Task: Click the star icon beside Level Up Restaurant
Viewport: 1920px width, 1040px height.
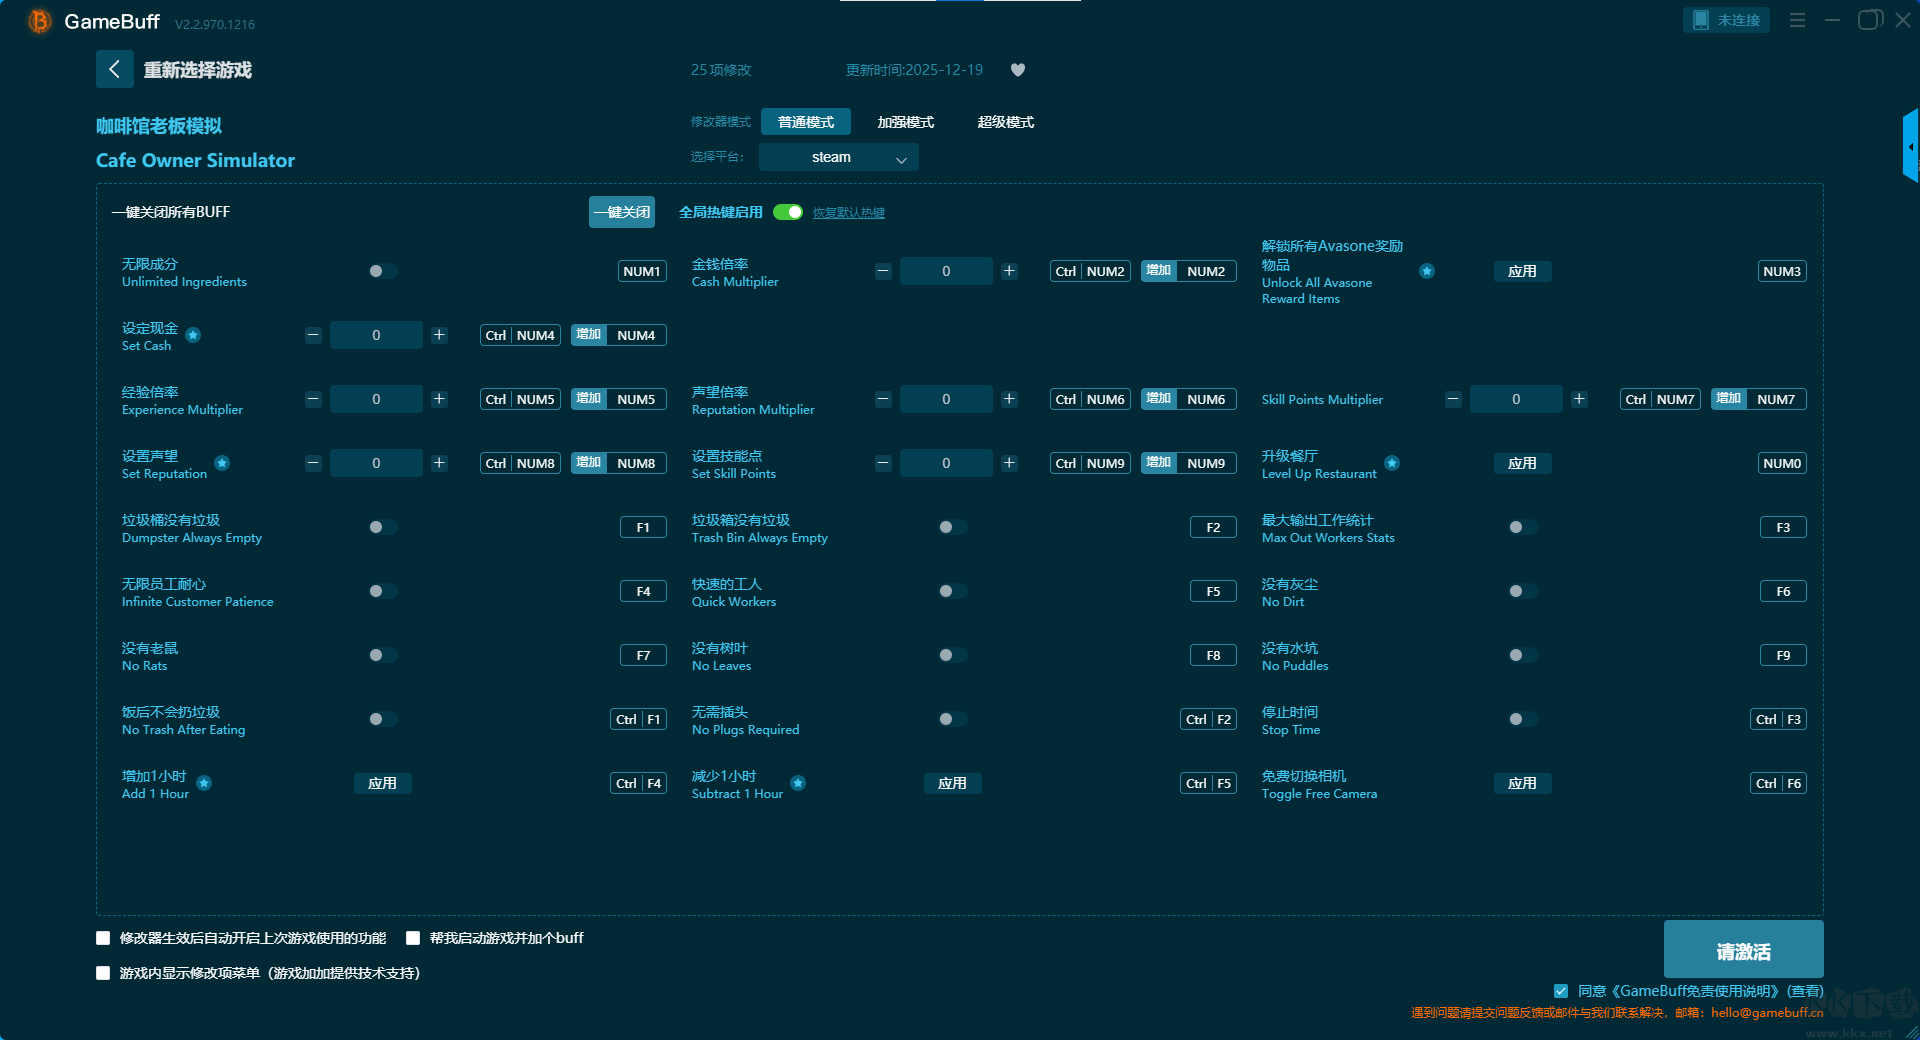Action: [1392, 463]
